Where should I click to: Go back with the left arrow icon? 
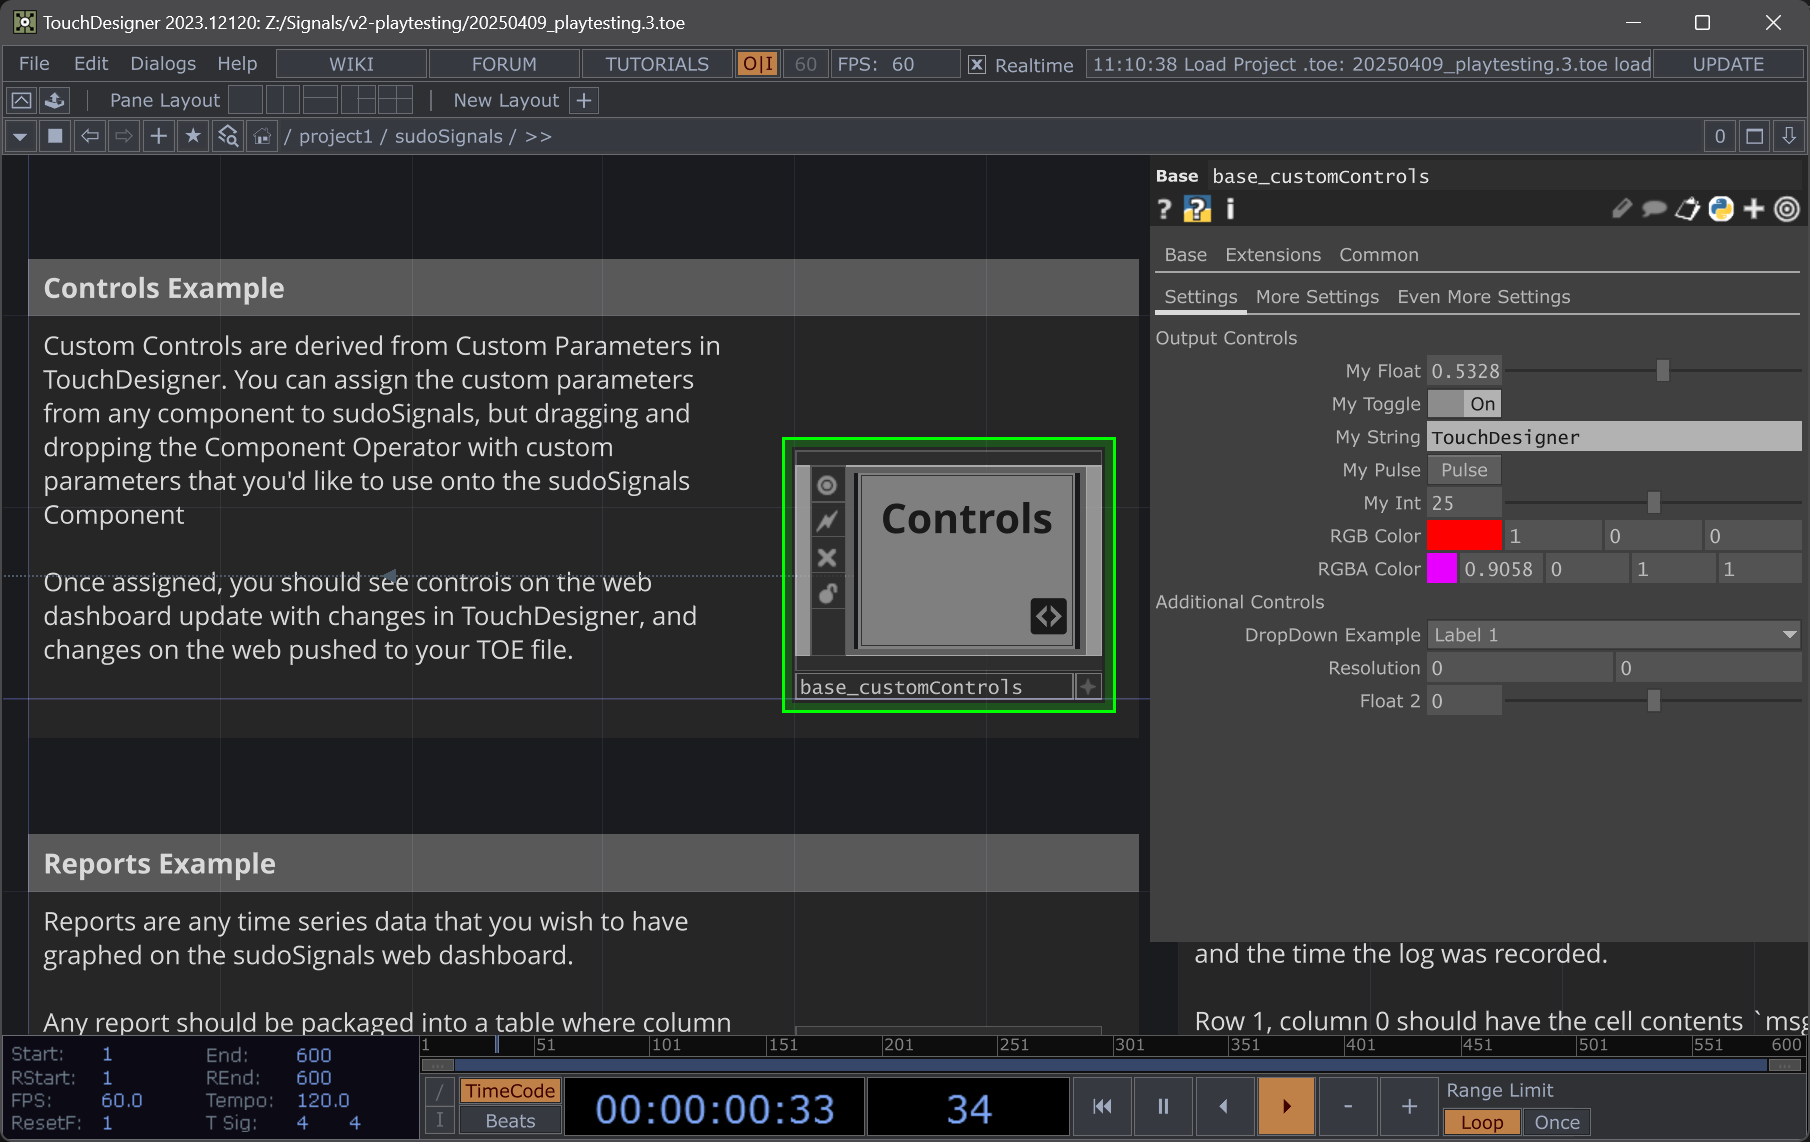tap(90, 136)
